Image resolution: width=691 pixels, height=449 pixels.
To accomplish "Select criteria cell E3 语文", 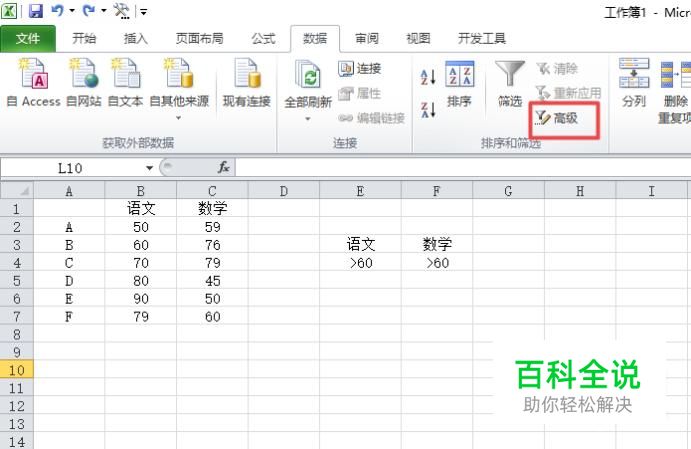I will point(360,245).
